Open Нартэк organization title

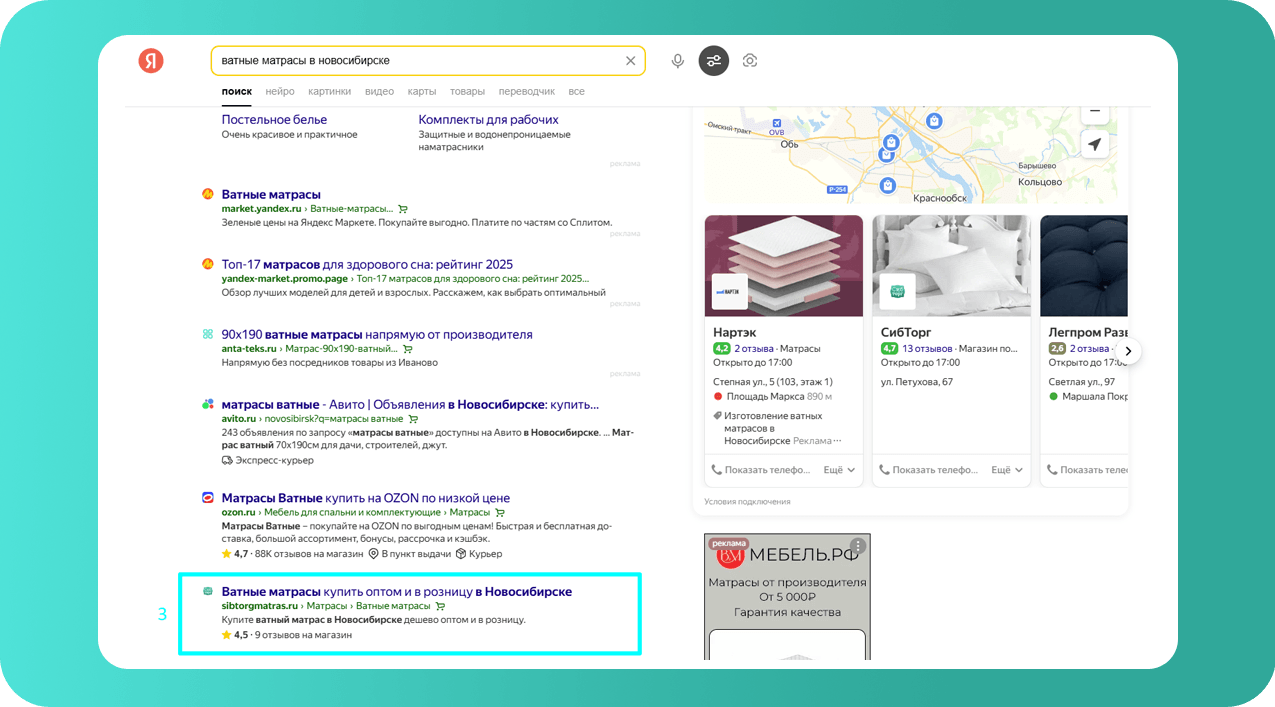tap(735, 332)
